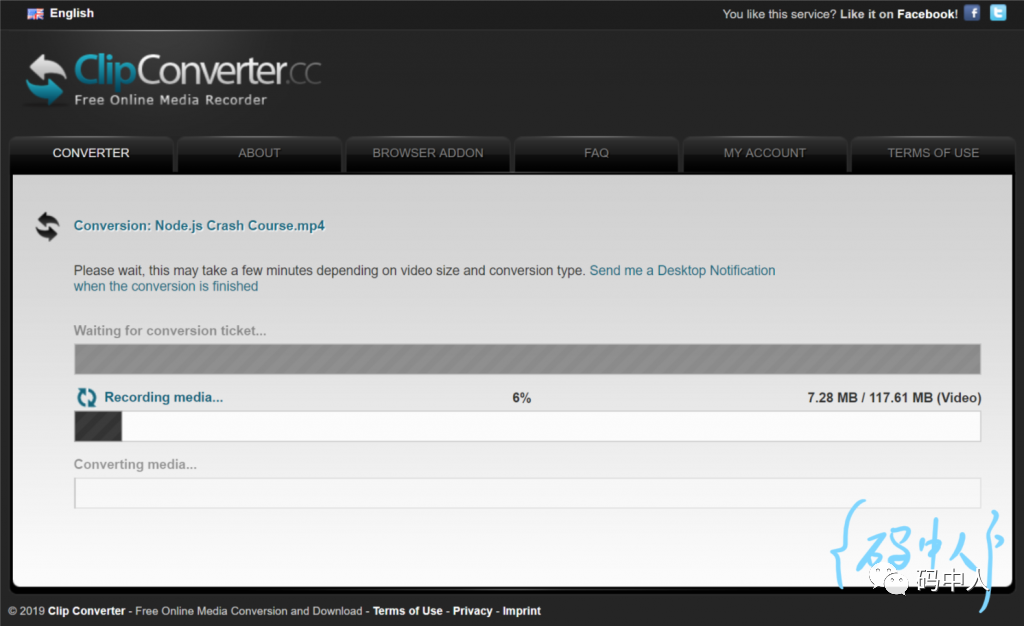Click the Facebook icon in the header
Image resolution: width=1024 pixels, height=626 pixels.
(x=972, y=13)
